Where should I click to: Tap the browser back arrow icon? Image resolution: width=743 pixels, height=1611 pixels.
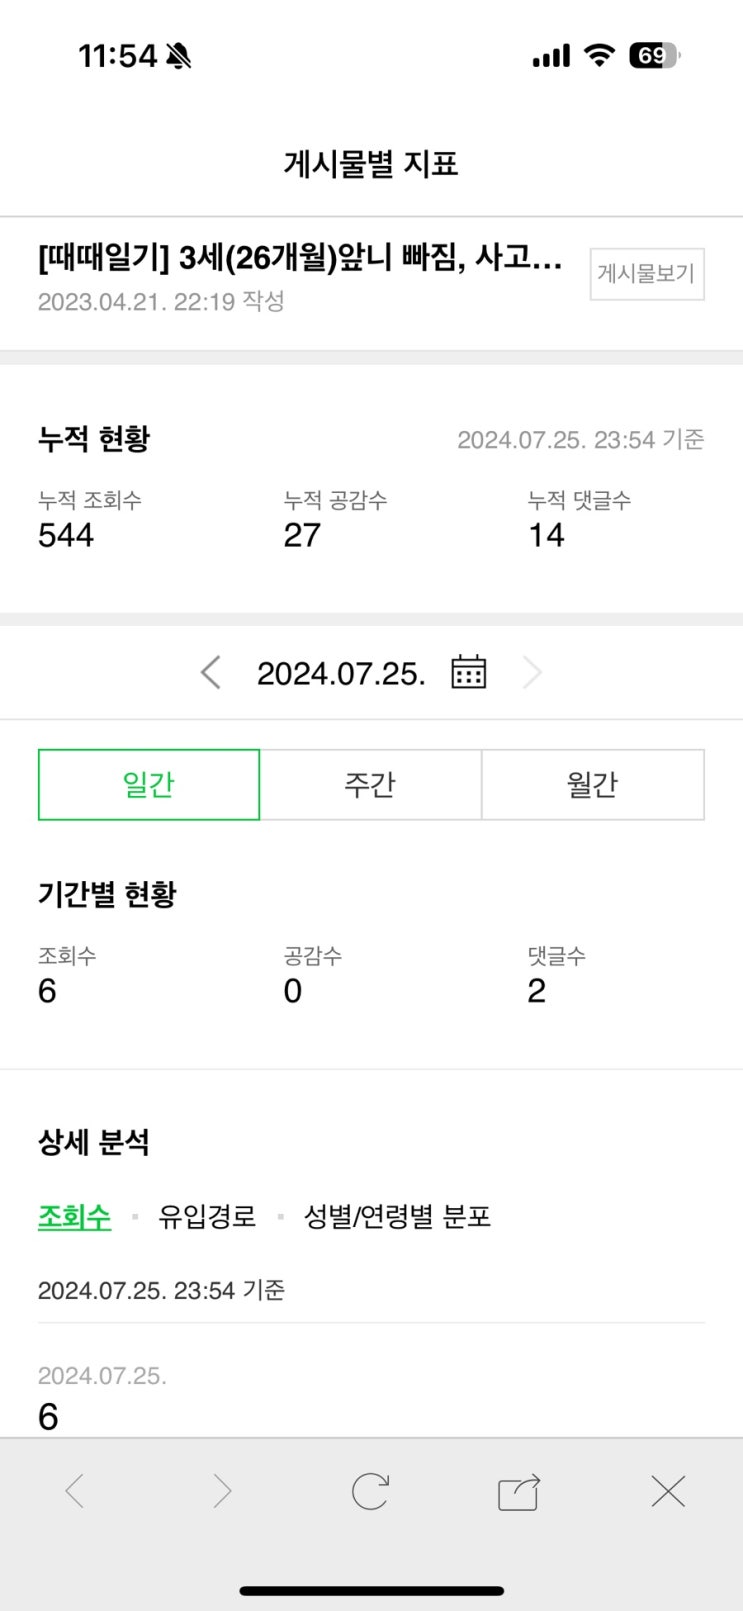[x=75, y=1492]
